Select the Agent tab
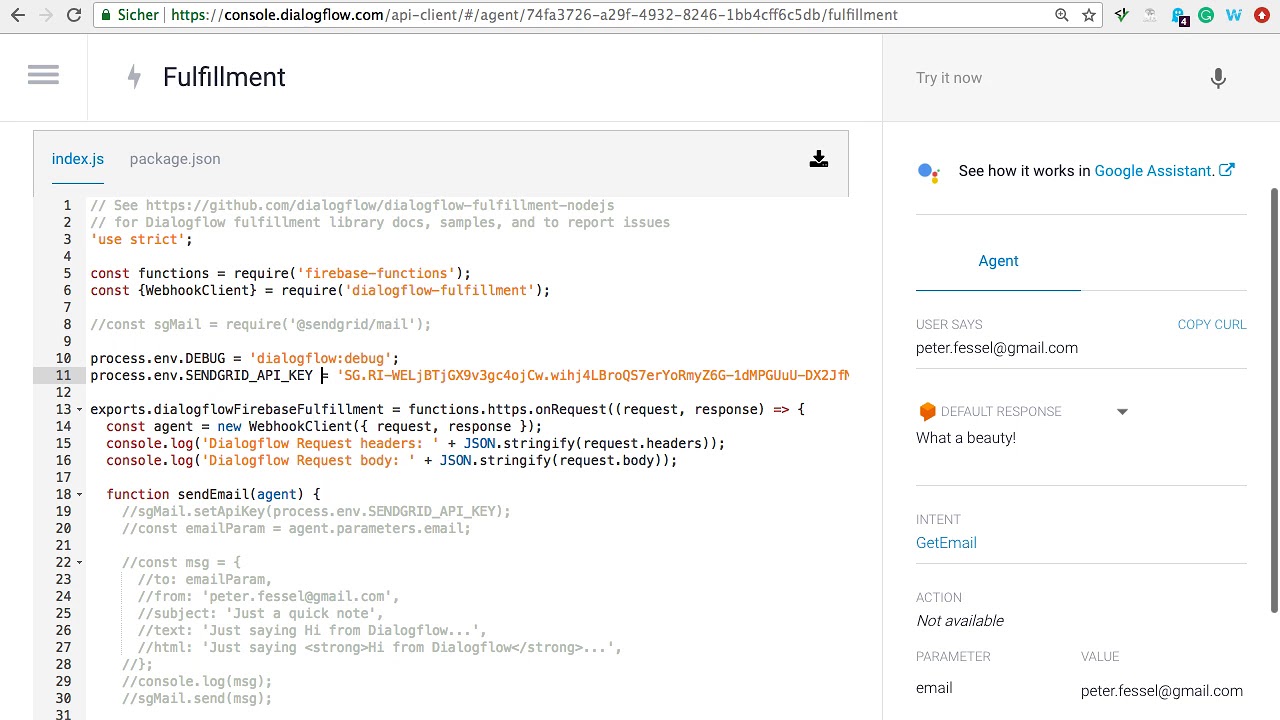 coord(998,261)
